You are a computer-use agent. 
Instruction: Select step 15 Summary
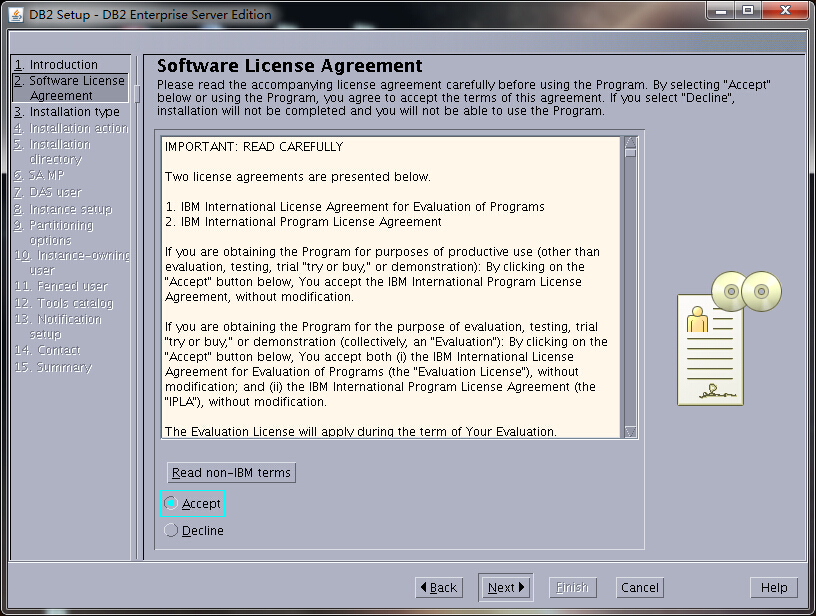point(53,367)
